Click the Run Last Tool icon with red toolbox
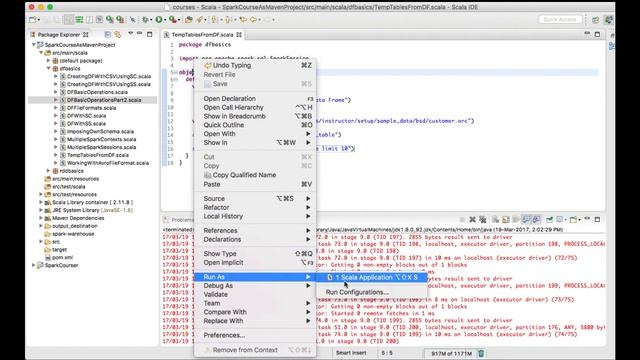The width and height of the screenshot is (640, 360). (173, 20)
